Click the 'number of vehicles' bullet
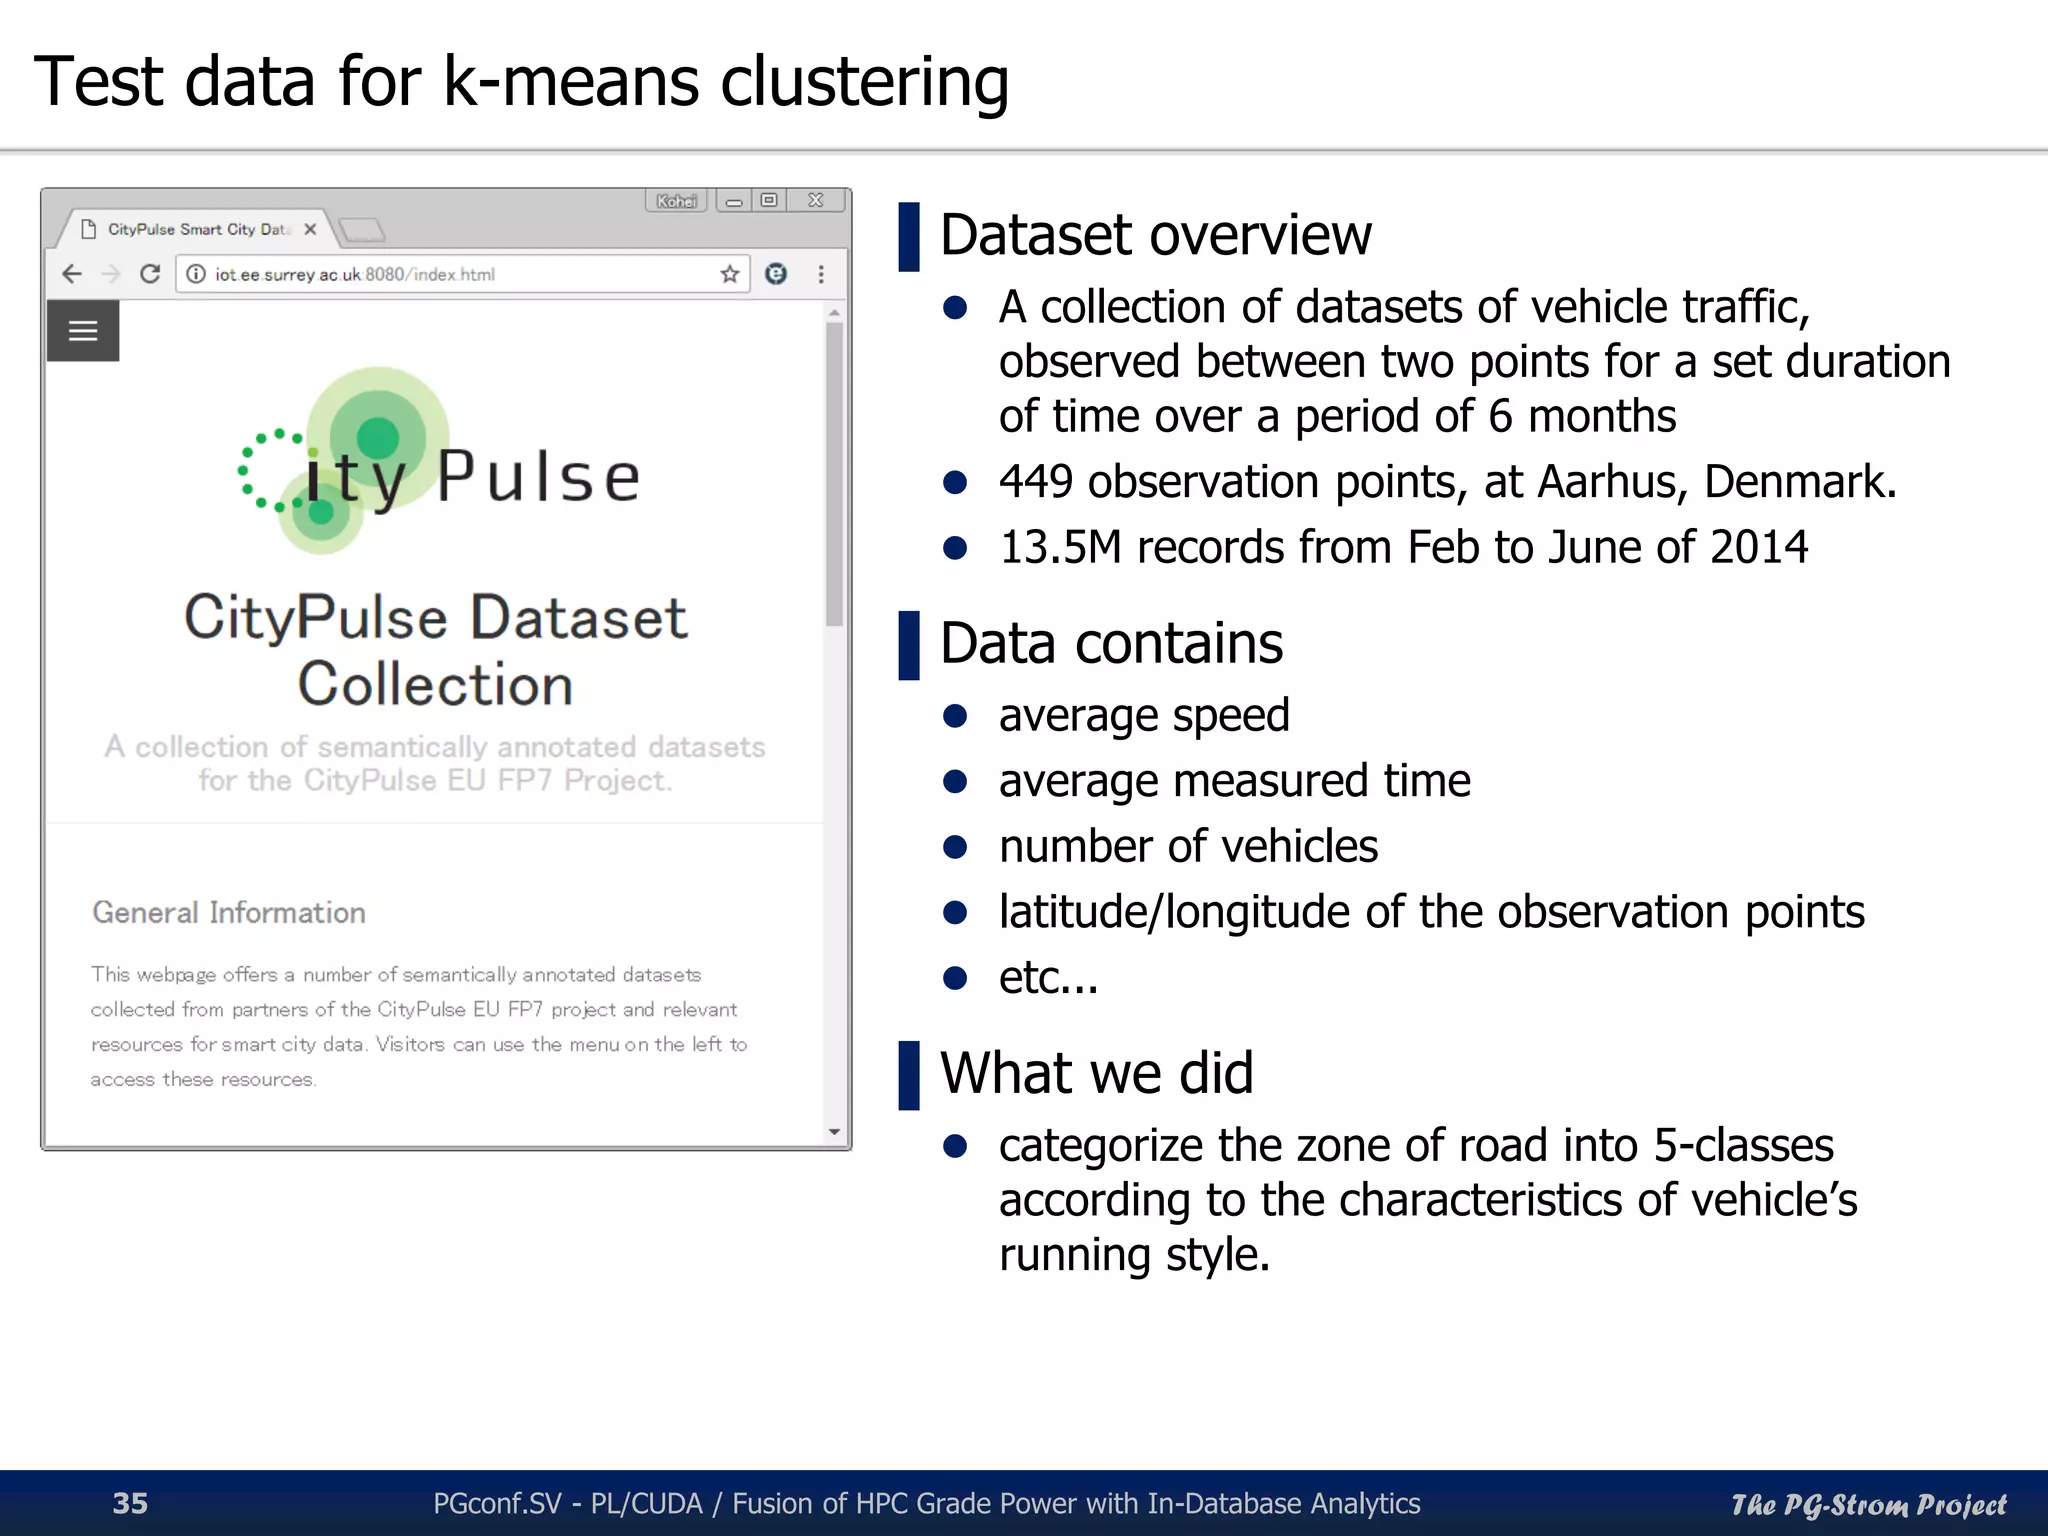This screenshot has height=1536, width=2048. point(1189,847)
